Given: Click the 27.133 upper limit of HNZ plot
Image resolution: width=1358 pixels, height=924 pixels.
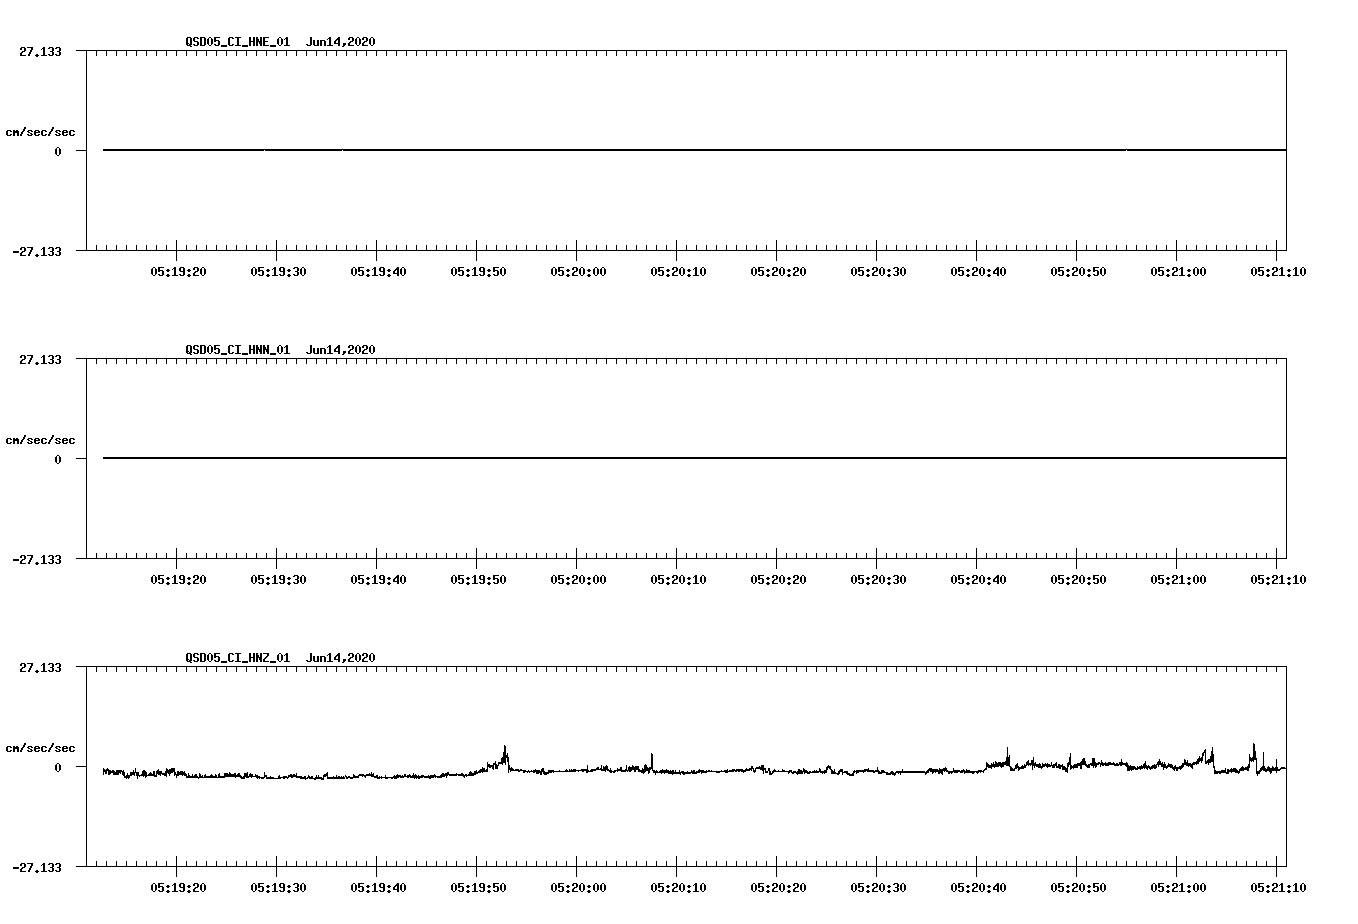Looking at the screenshot, I should click(x=40, y=667).
